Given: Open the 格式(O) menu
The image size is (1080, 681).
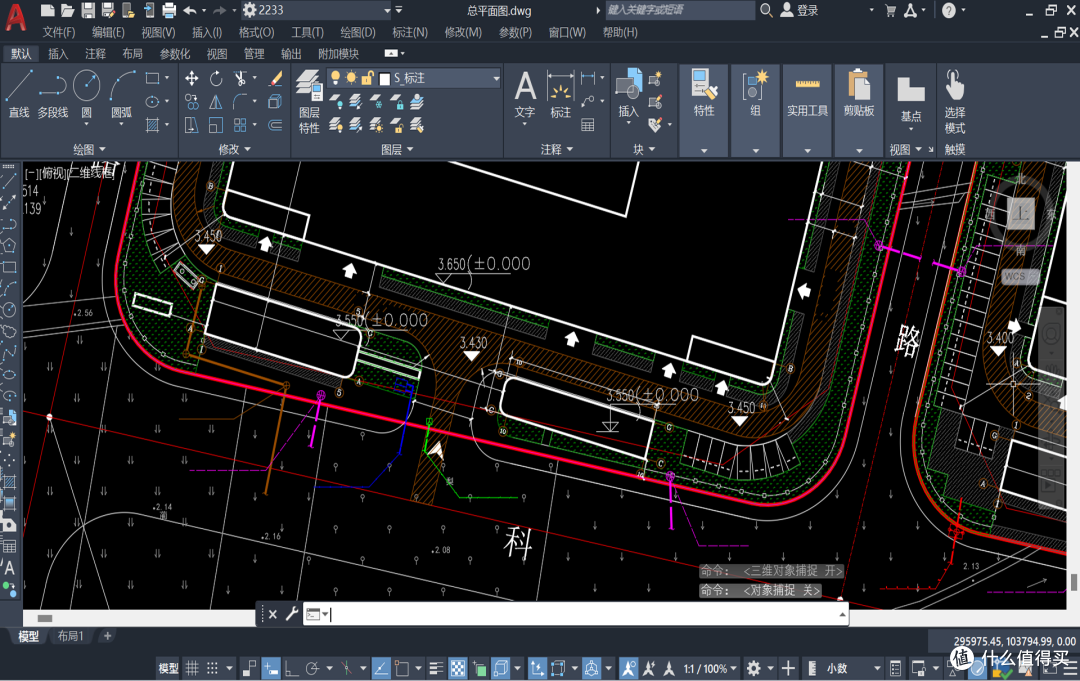Looking at the screenshot, I should click(256, 32).
